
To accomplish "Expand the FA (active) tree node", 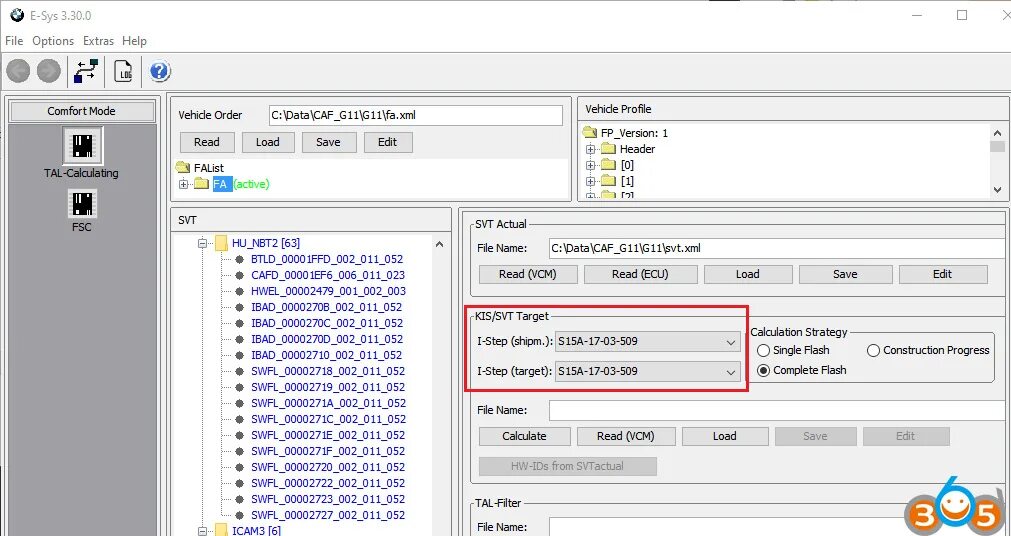I will coord(184,184).
